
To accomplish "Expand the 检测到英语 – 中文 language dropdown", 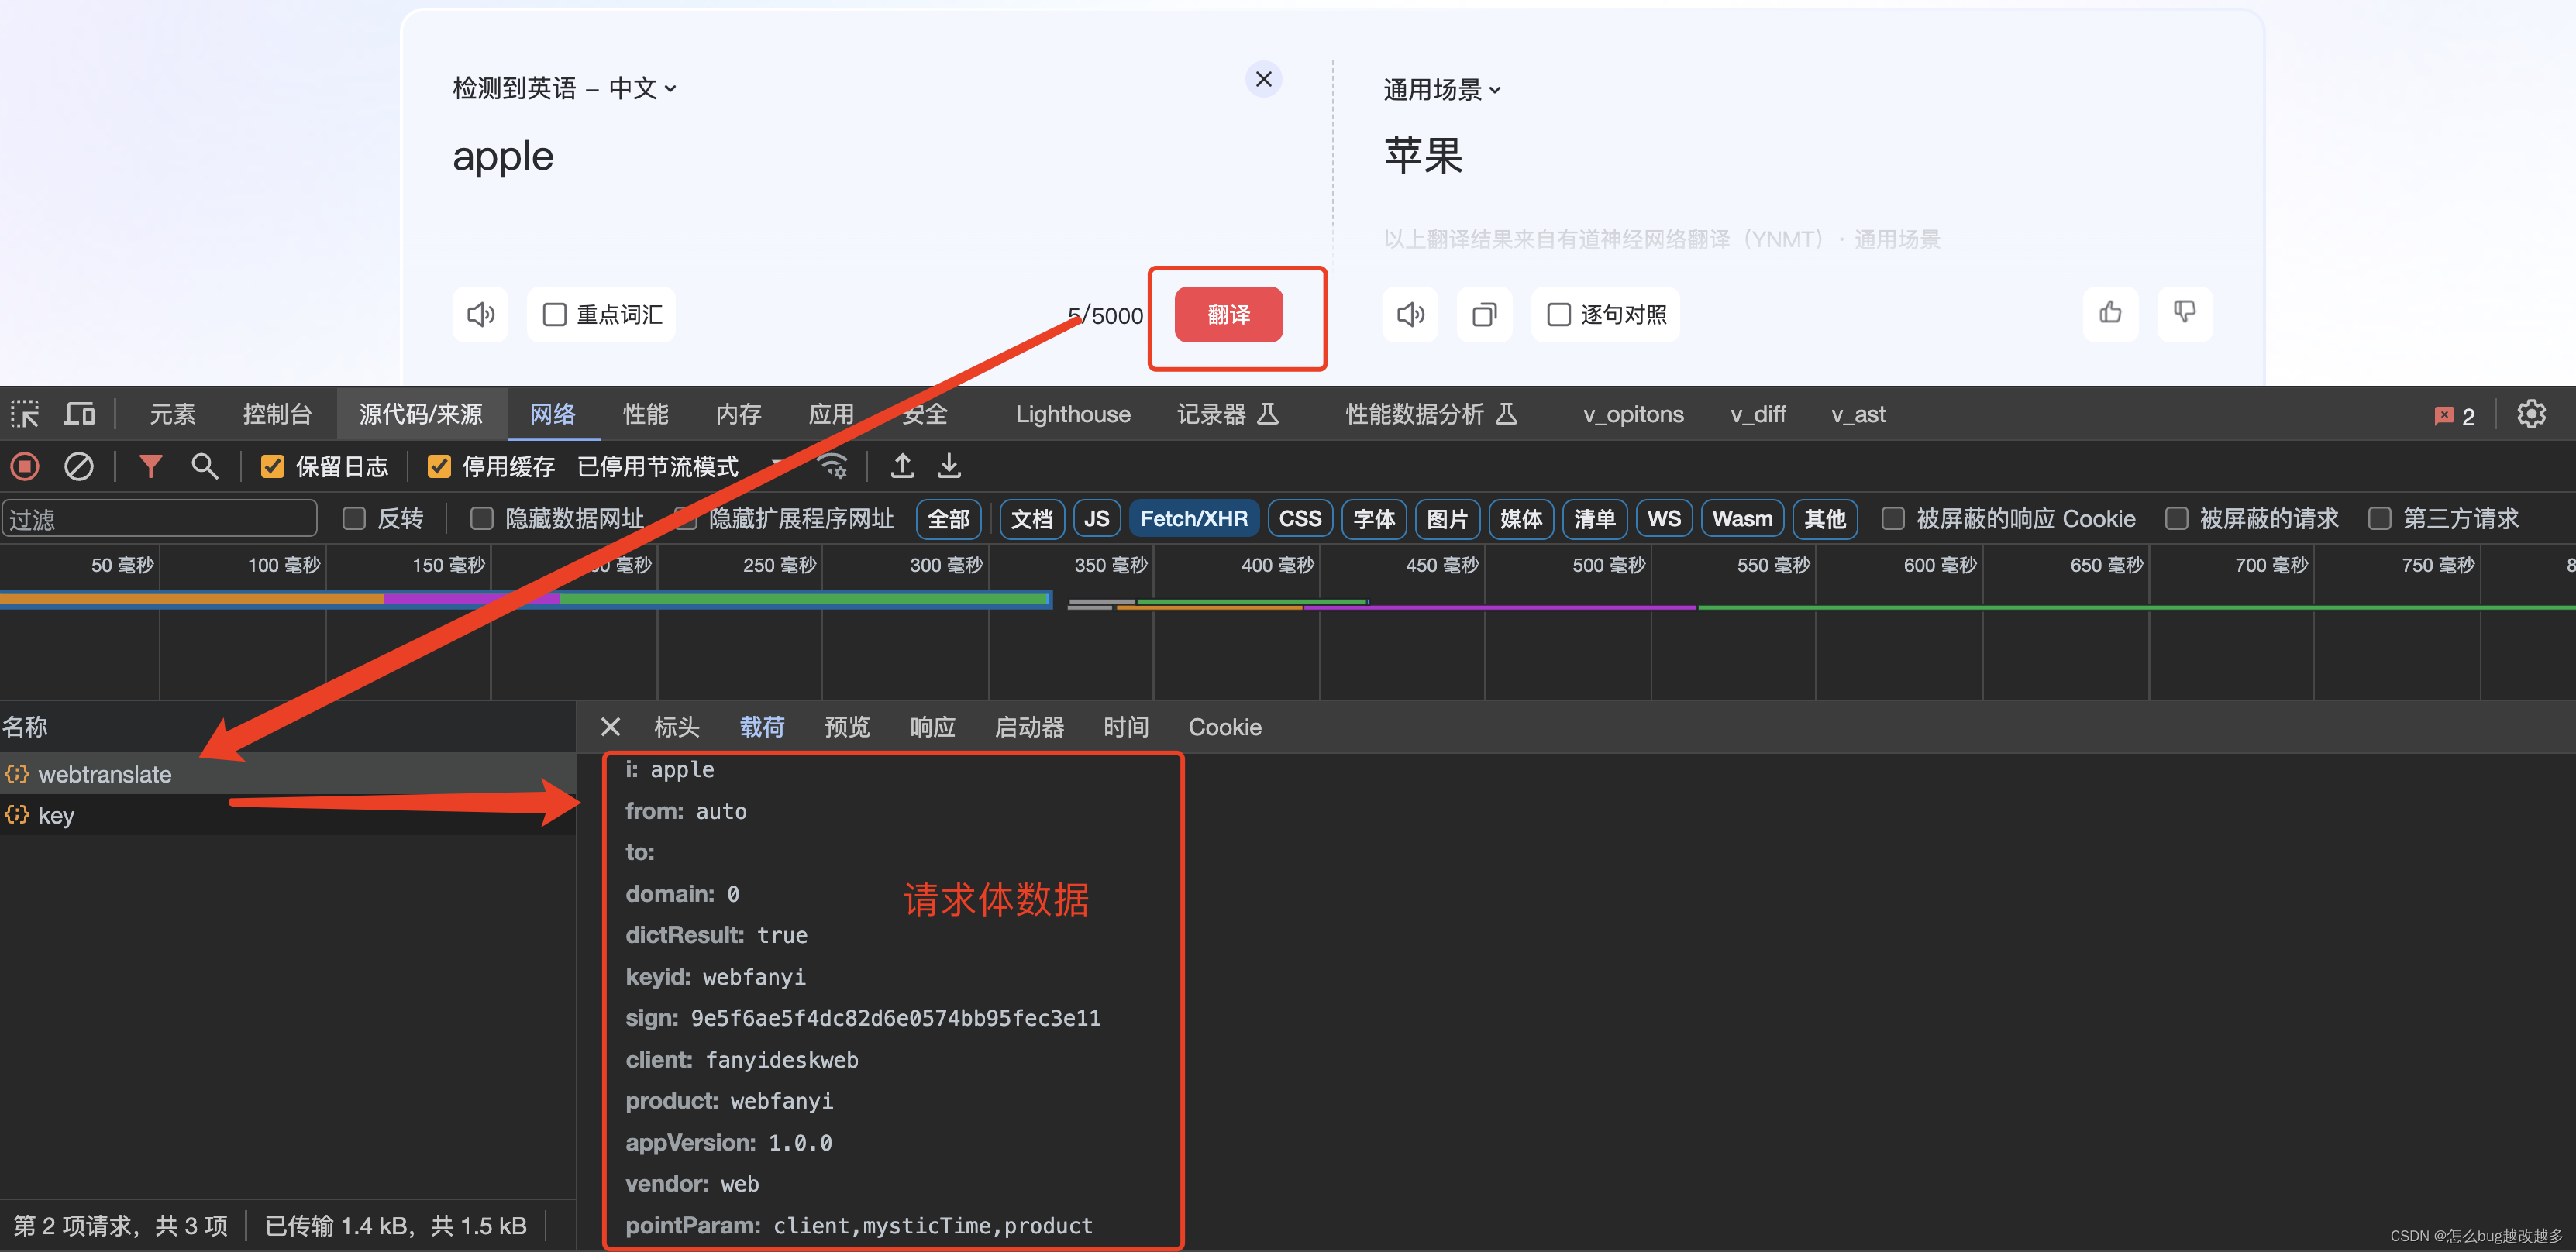I will pyautogui.click(x=564, y=88).
